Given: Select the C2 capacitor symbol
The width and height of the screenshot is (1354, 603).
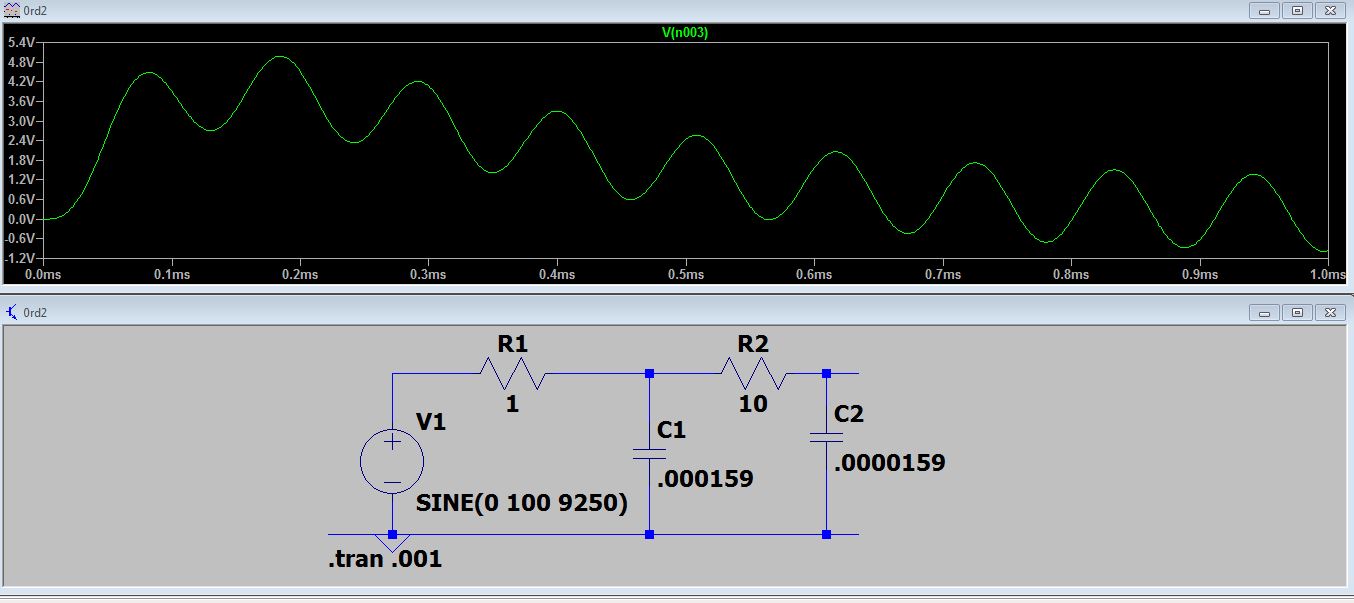Looking at the screenshot, I should coord(826,437).
